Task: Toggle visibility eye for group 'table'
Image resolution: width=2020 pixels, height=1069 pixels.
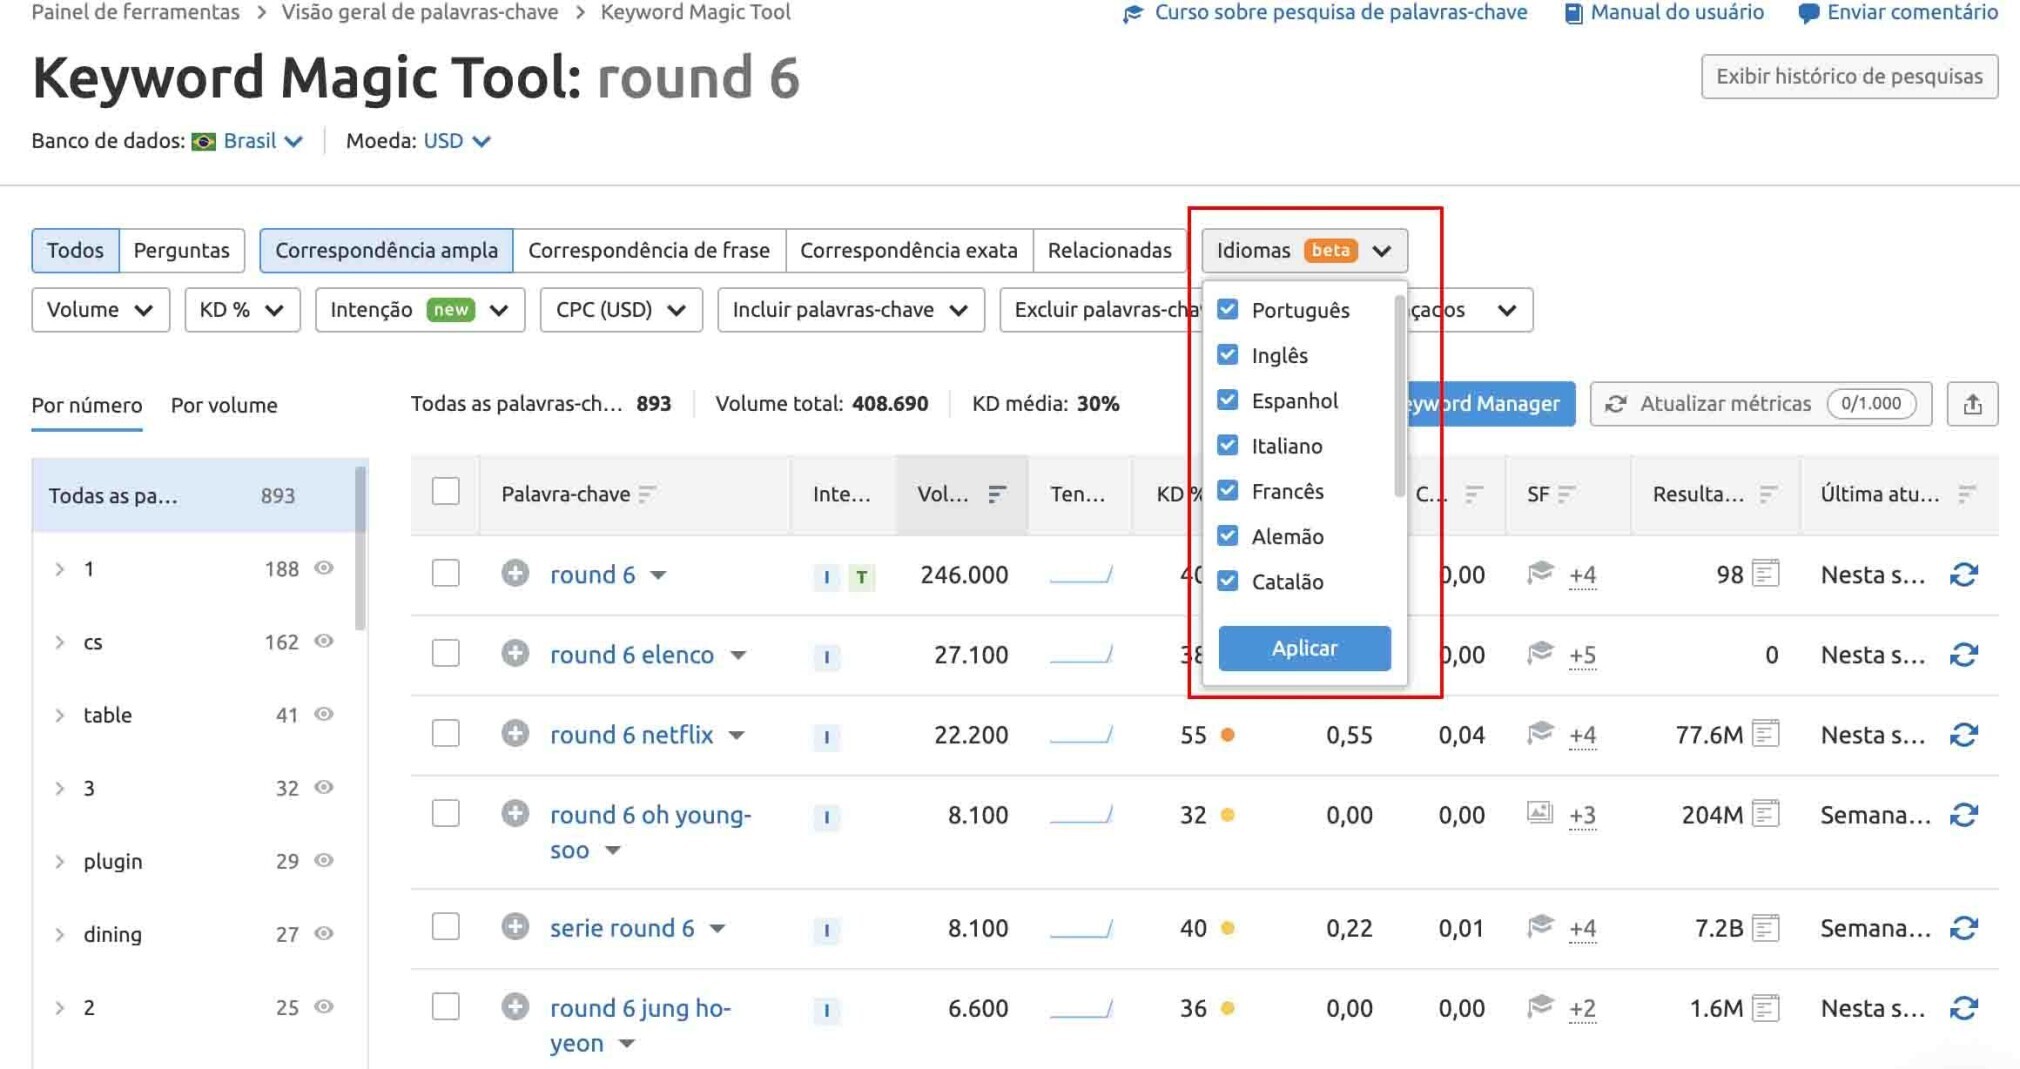Action: pos(324,714)
